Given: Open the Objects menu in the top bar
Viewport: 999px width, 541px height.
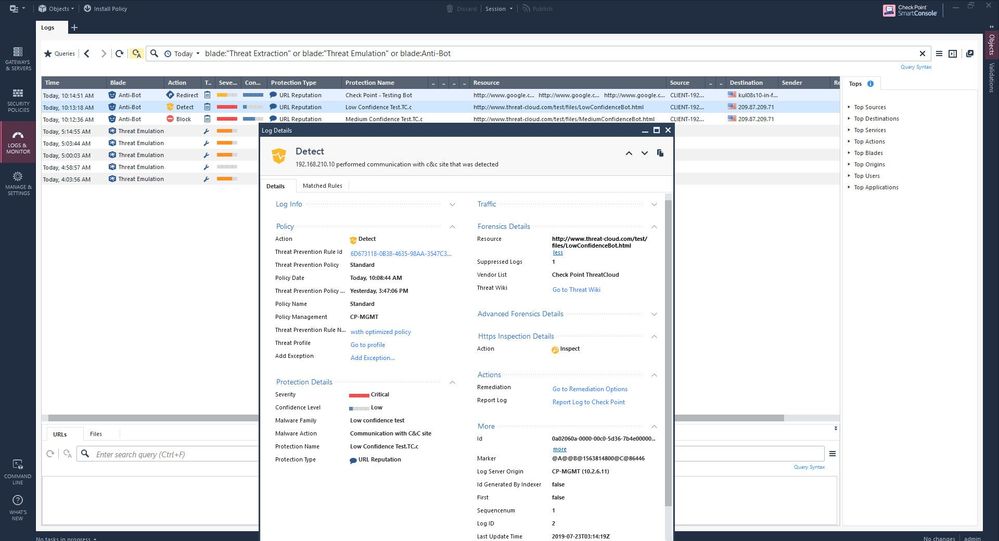Looking at the screenshot, I should tap(56, 9).
